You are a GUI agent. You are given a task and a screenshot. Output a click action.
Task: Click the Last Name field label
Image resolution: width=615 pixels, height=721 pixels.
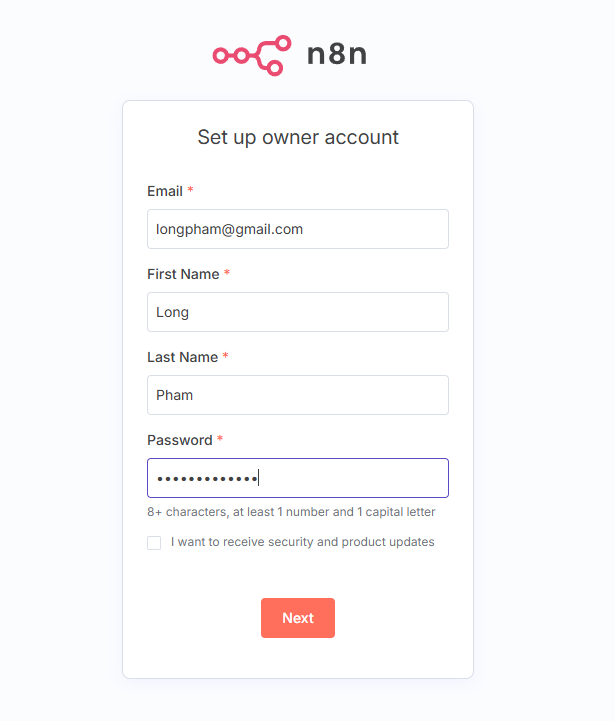coord(183,357)
